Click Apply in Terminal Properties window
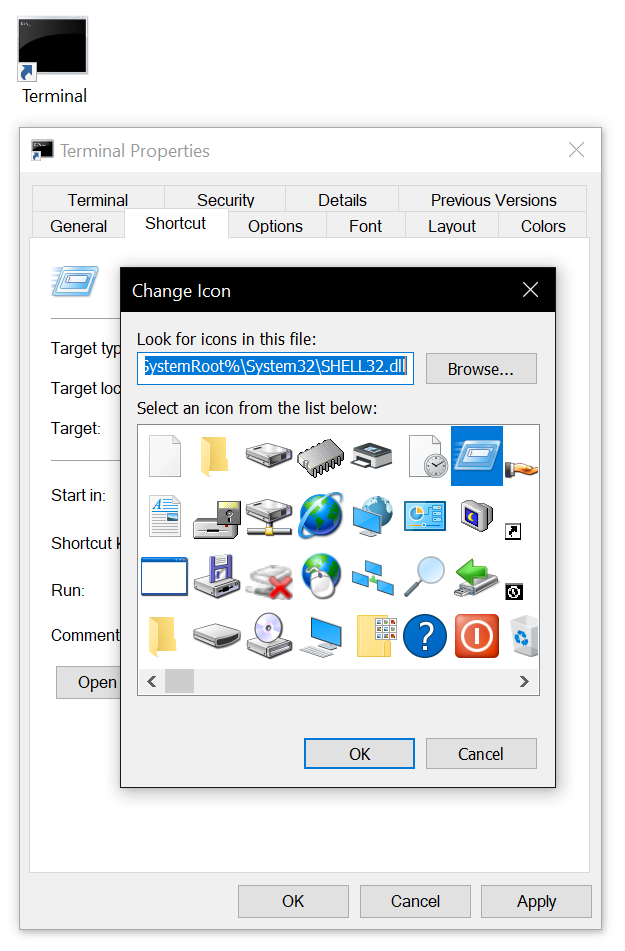Image resolution: width=625 pixels, height=951 pixels. [x=536, y=901]
